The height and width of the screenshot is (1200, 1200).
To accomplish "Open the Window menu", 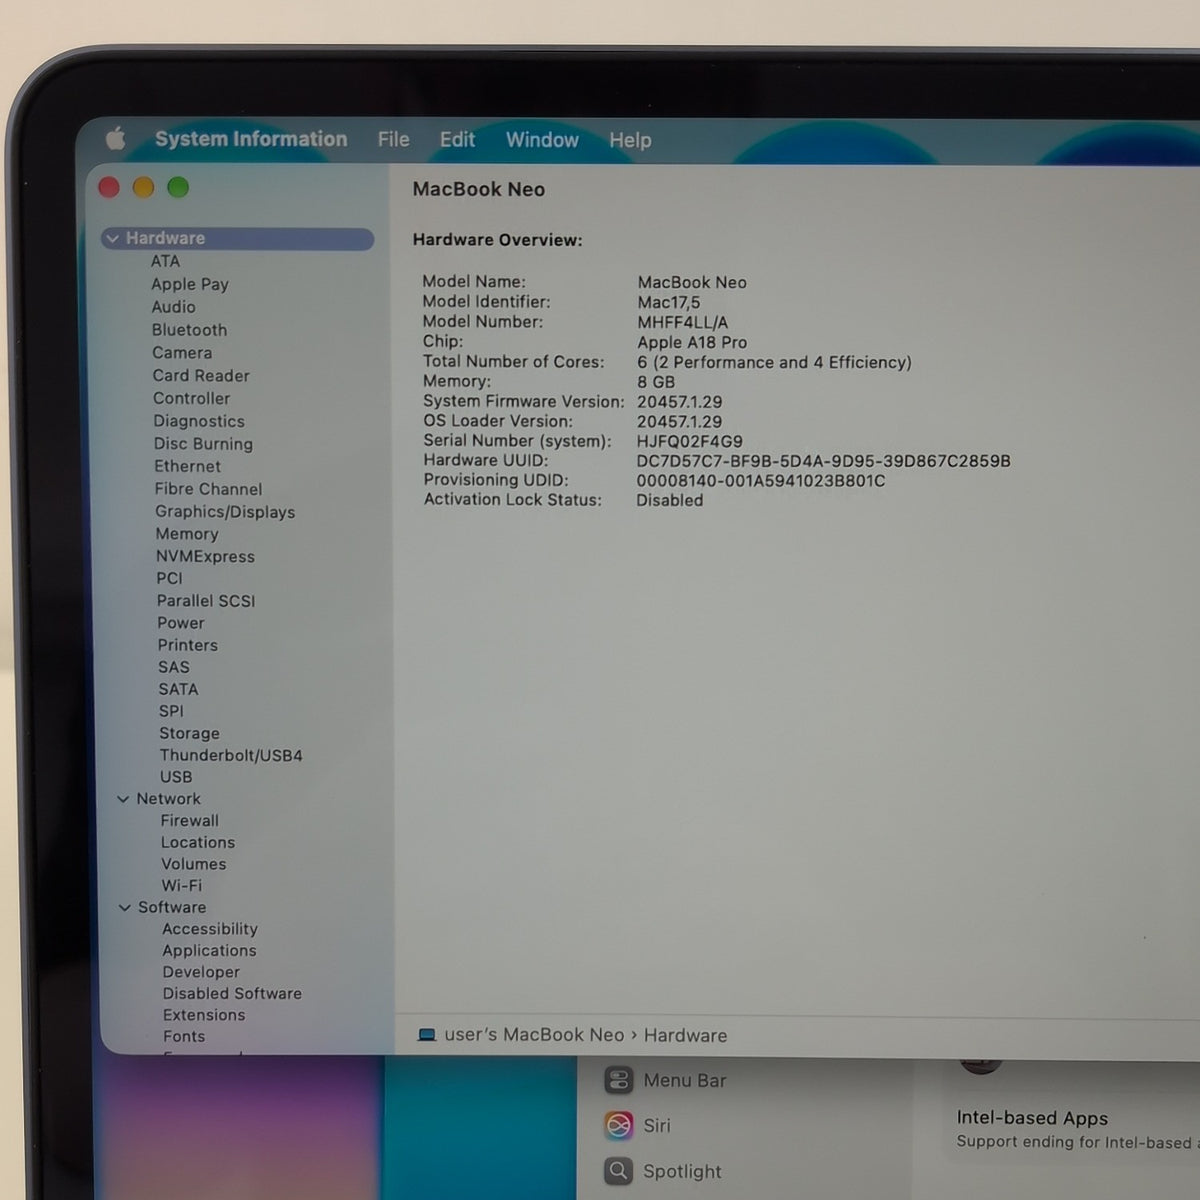I will pyautogui.click(x=542, y=140).
